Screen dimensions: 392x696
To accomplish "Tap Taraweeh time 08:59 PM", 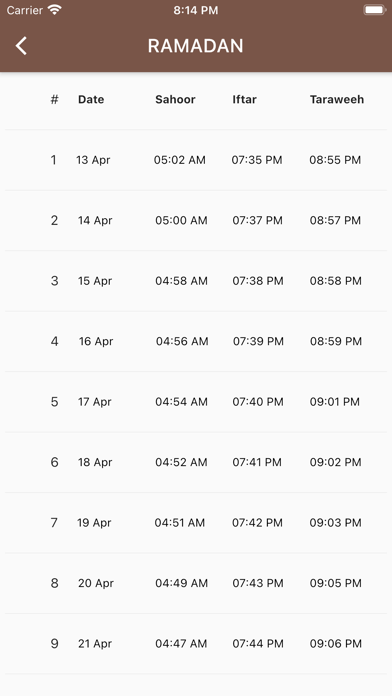I will 336,341.
